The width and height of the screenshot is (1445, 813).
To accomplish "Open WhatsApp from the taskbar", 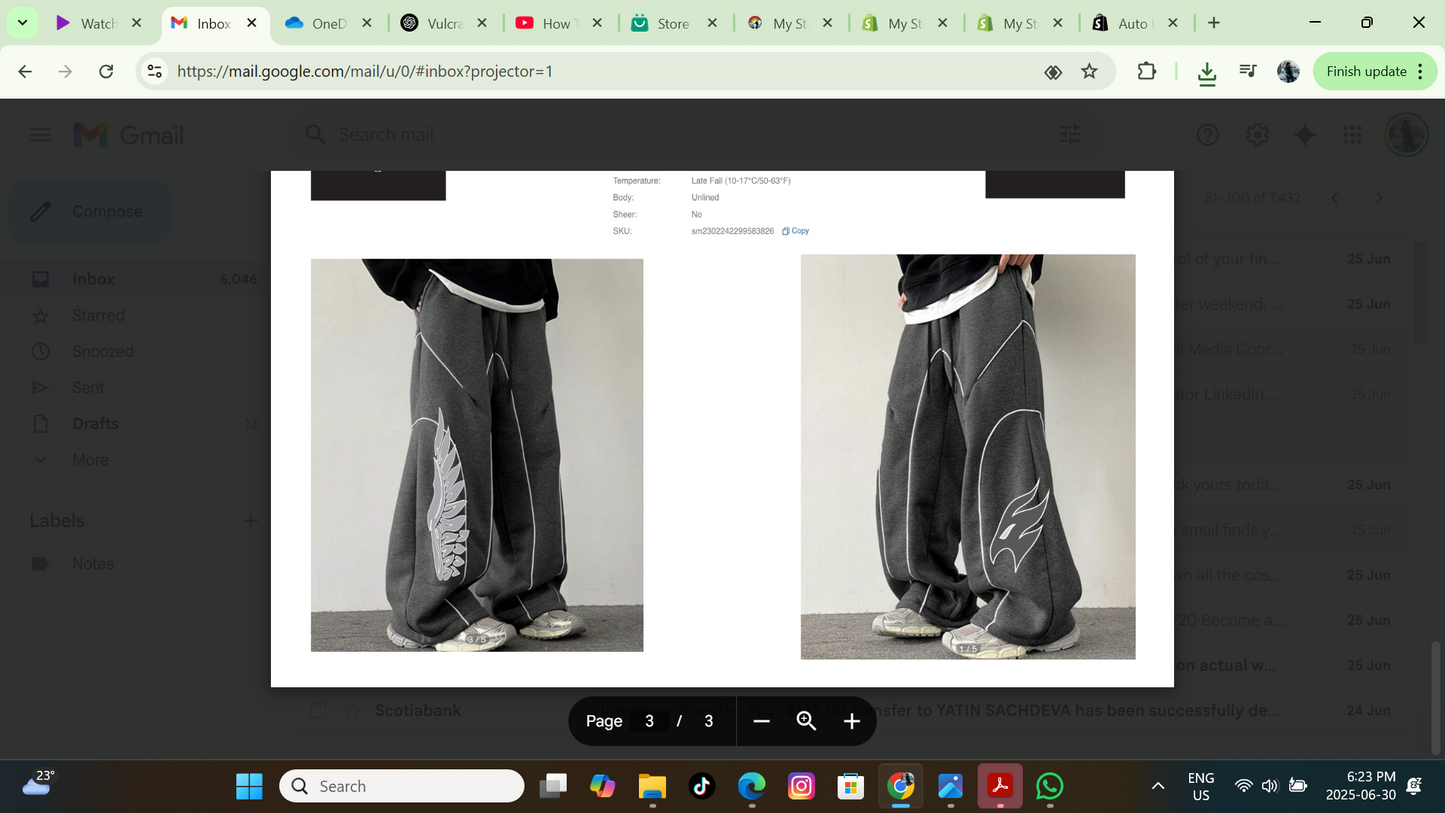I will [x=1049, y=786].
